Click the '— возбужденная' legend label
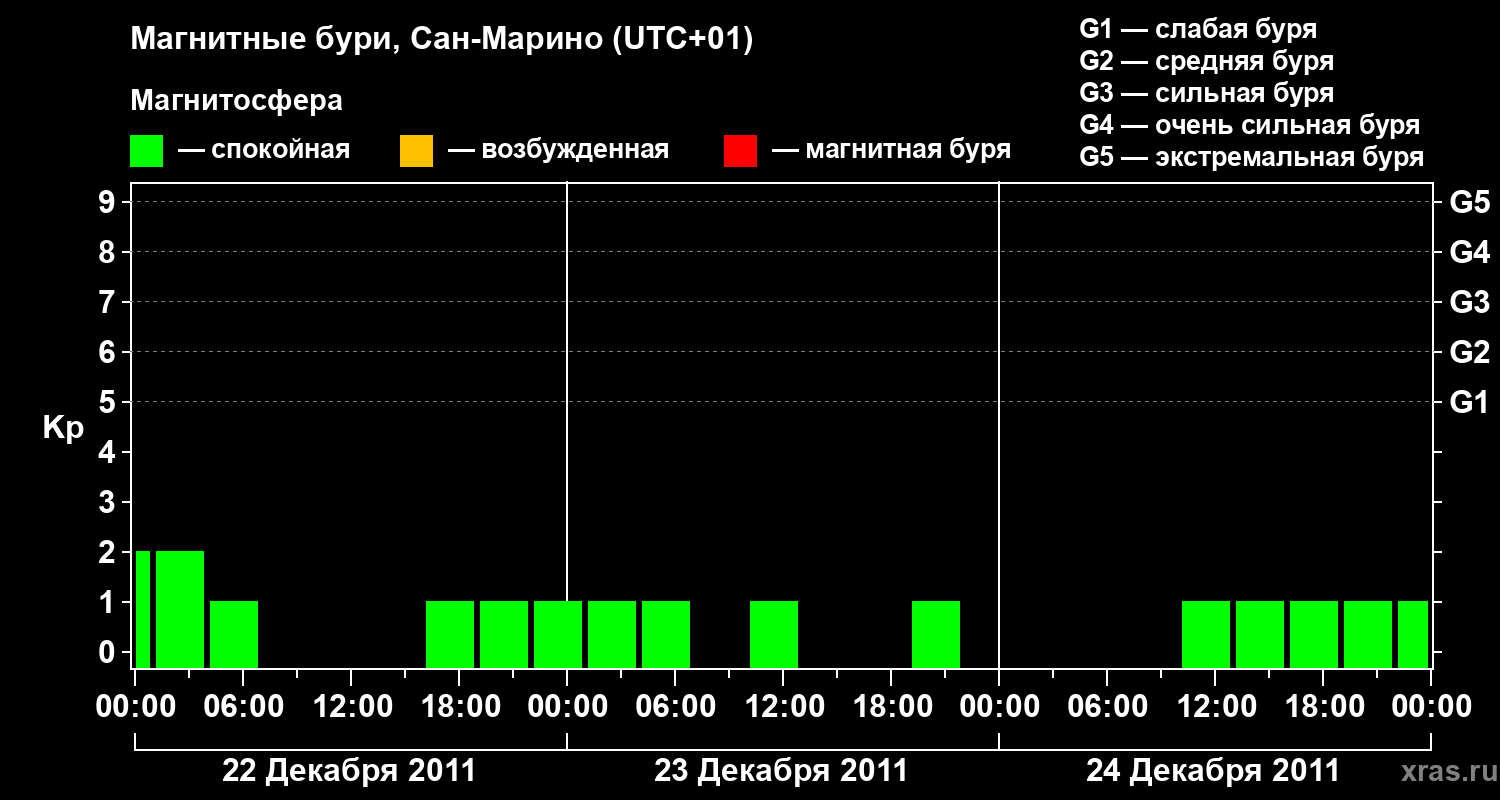Screen dimensions: 1500x800 (559, 151)
